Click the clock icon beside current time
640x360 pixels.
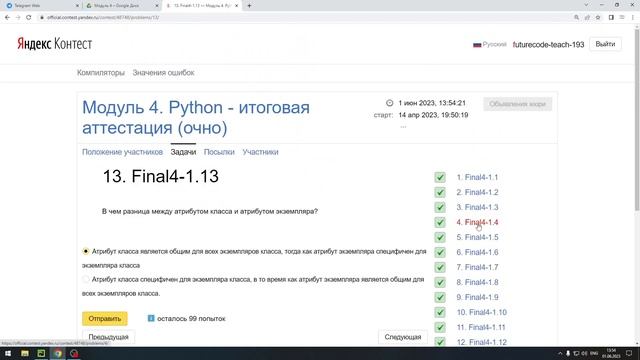(x=389, y=103)
